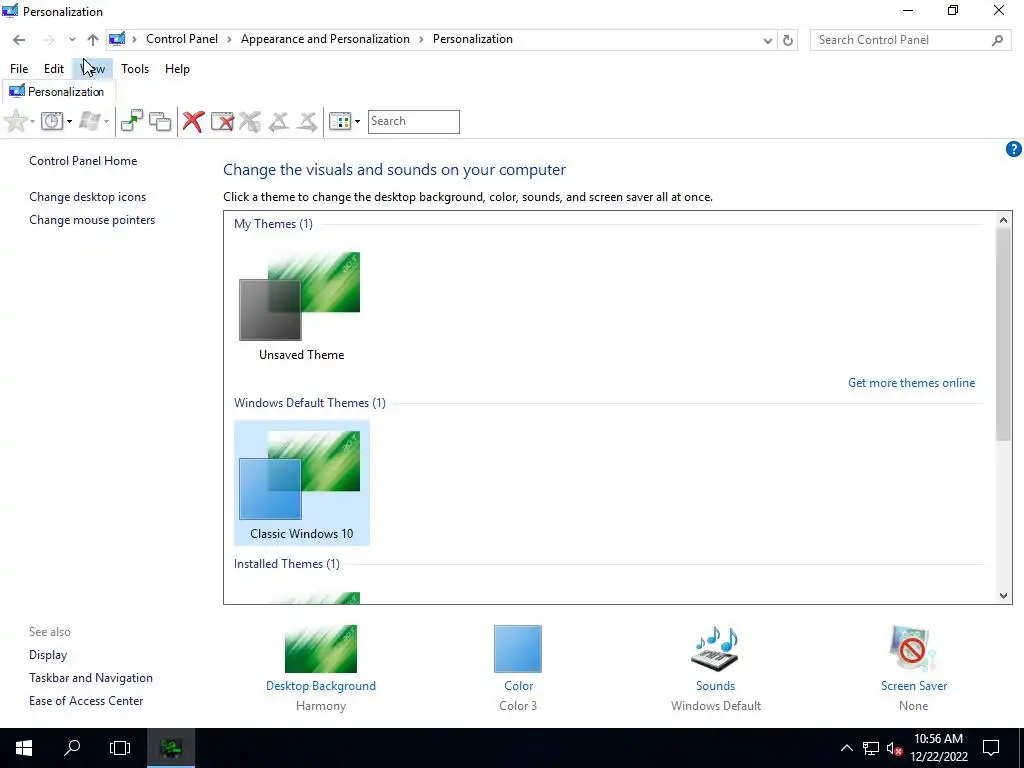Click the gray X with left arrow icon
The height and width of the screenshot is (768, 1024).
pos(279,121)
